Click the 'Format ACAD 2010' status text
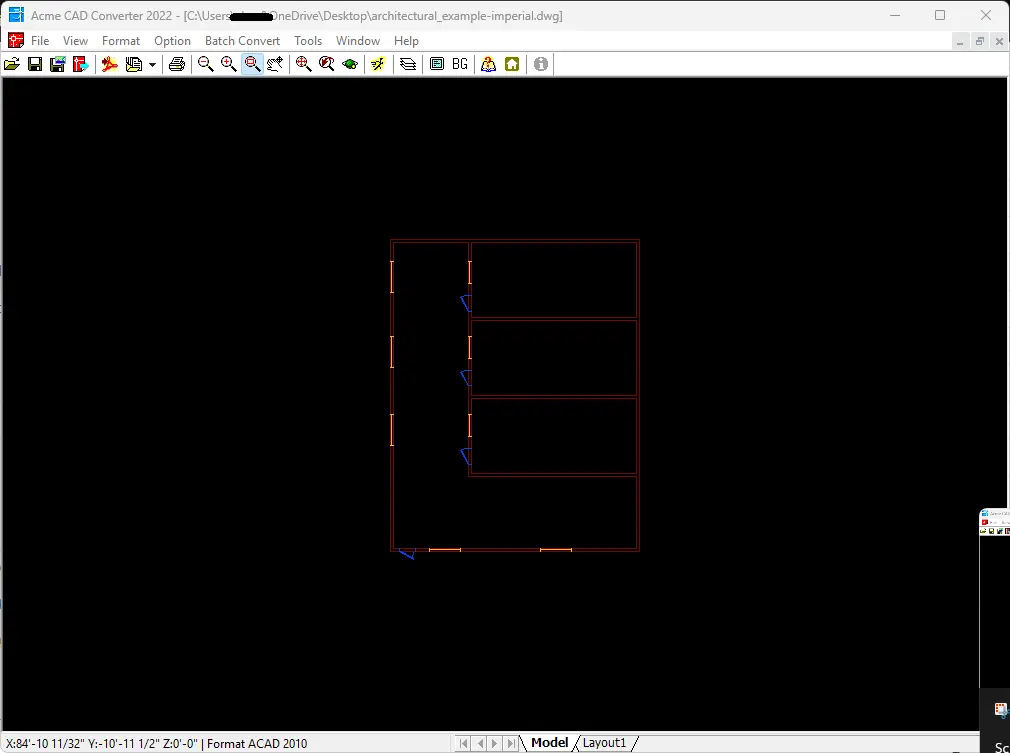The width and height of the screenshot is (1010, 753). (x=257, y=743)
